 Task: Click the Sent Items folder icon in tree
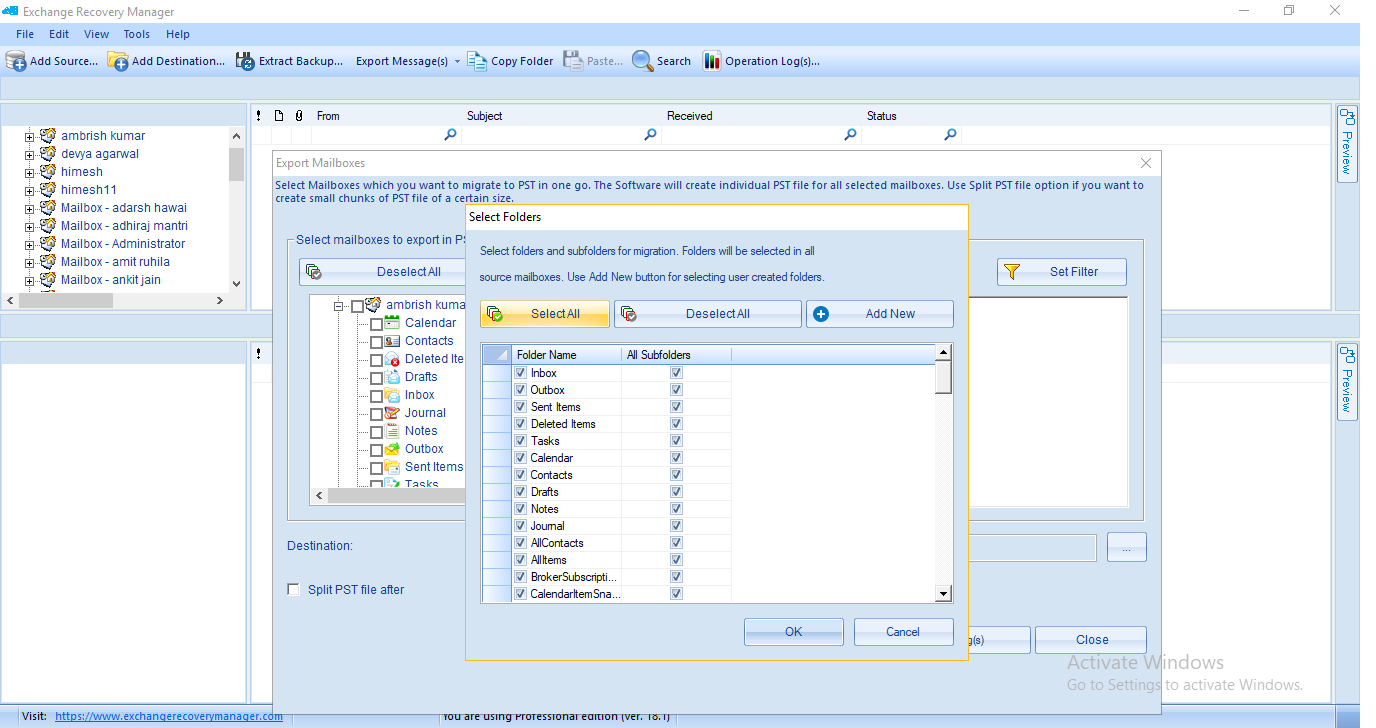click(392, 467)
